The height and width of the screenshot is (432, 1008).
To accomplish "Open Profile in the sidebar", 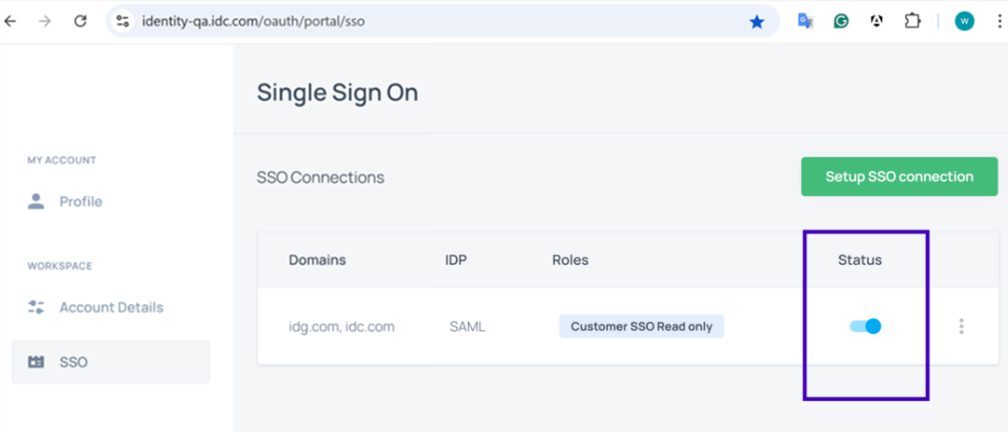I will click(80, 201).
